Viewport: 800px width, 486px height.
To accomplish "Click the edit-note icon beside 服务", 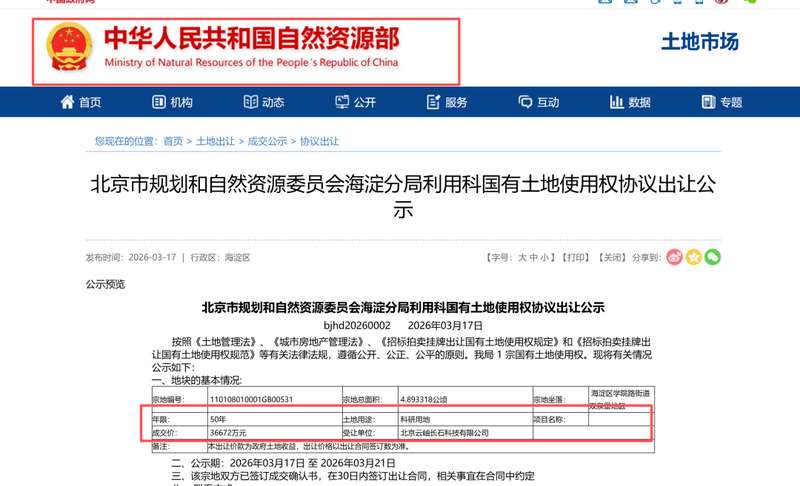I will click(x=433, y=102).
